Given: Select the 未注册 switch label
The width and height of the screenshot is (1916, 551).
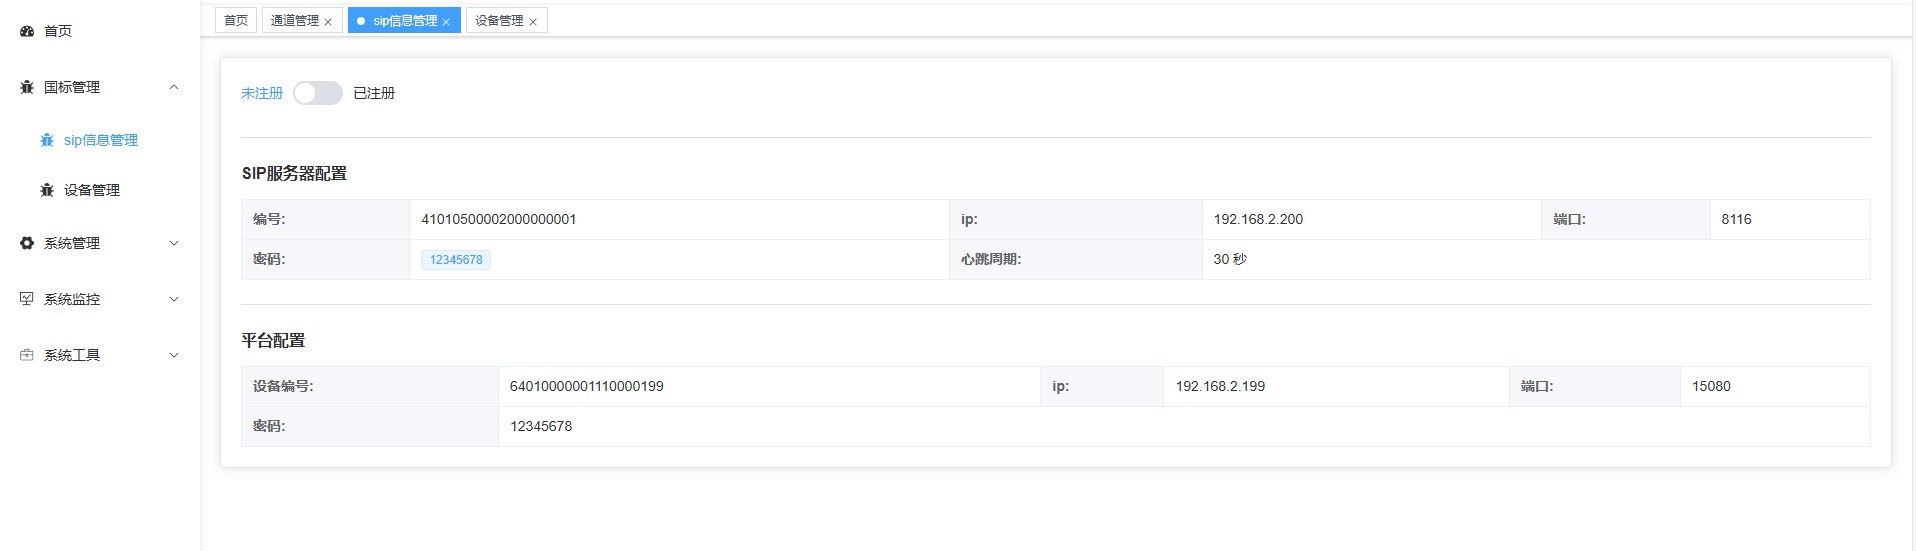Looking at the screenshot, I should point(262,93).
